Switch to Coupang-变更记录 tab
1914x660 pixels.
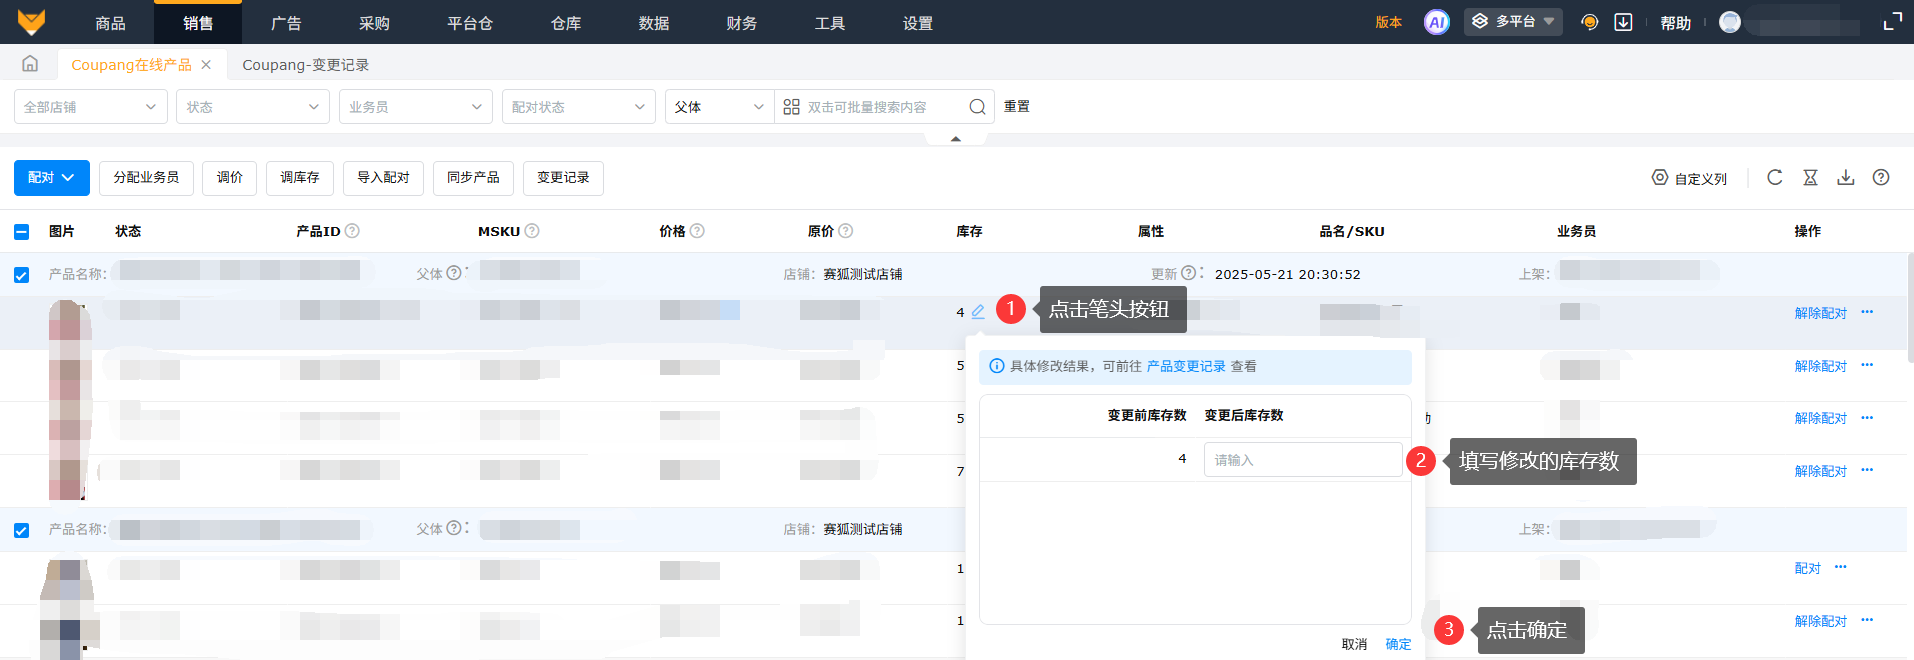point(305,65)
